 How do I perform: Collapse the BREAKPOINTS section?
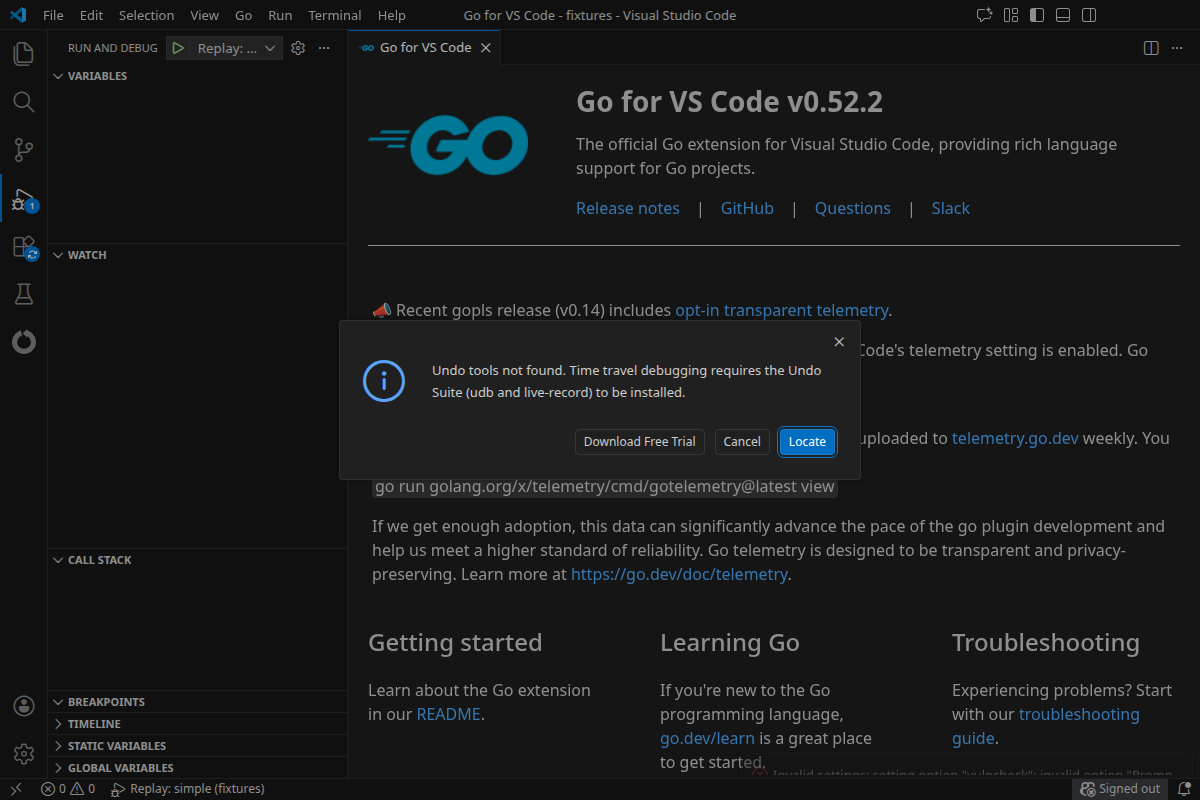198,702
